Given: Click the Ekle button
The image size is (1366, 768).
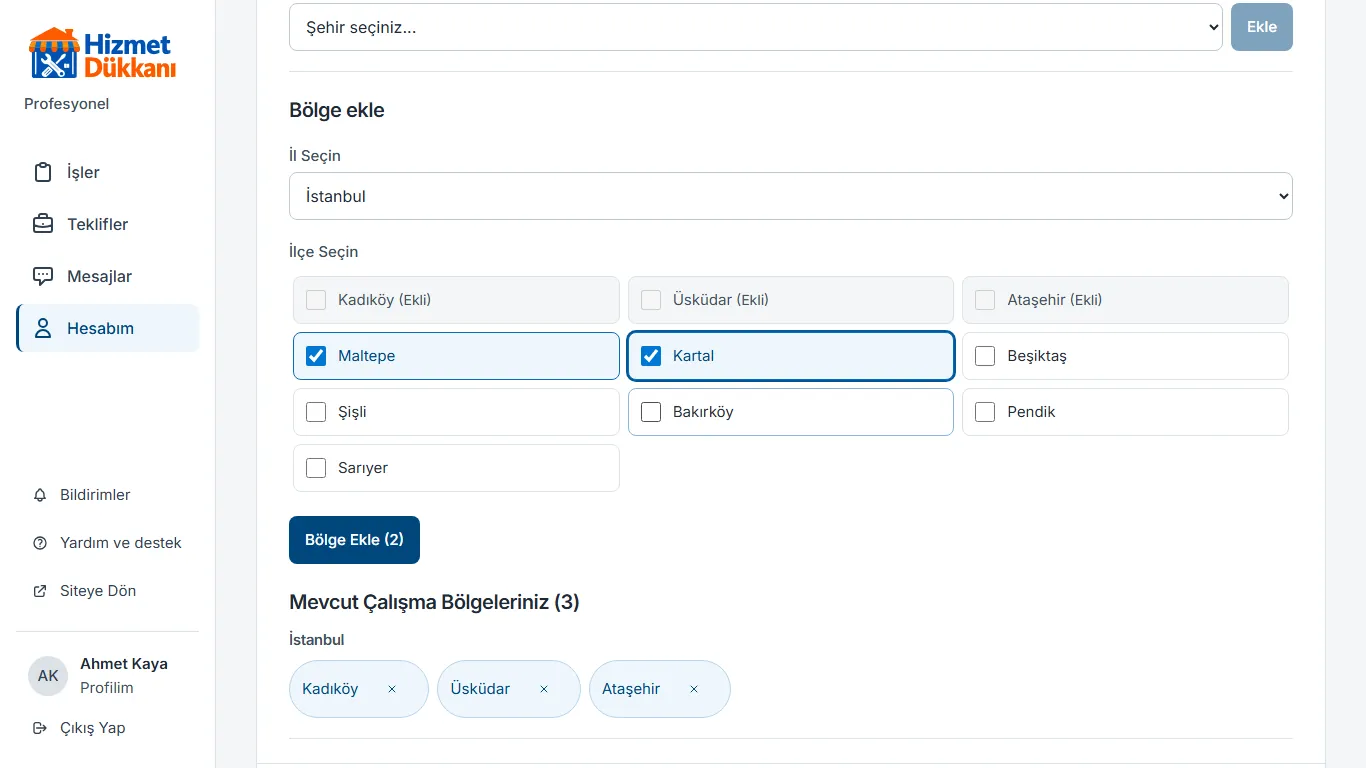Looking at the screenshot, I should [1262, 27].
